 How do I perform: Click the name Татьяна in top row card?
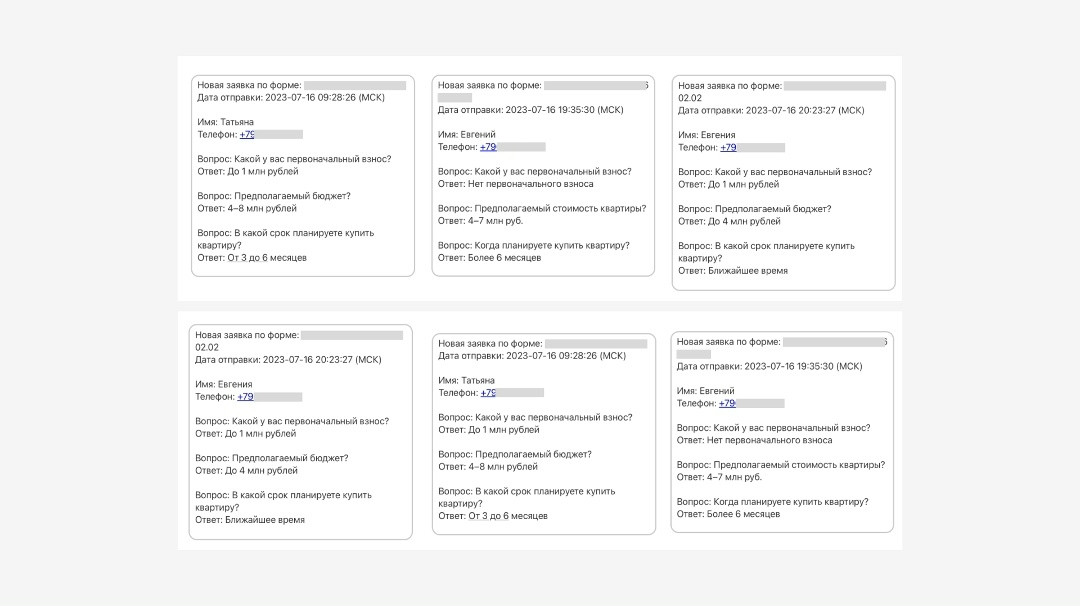[x=237, y=122]
